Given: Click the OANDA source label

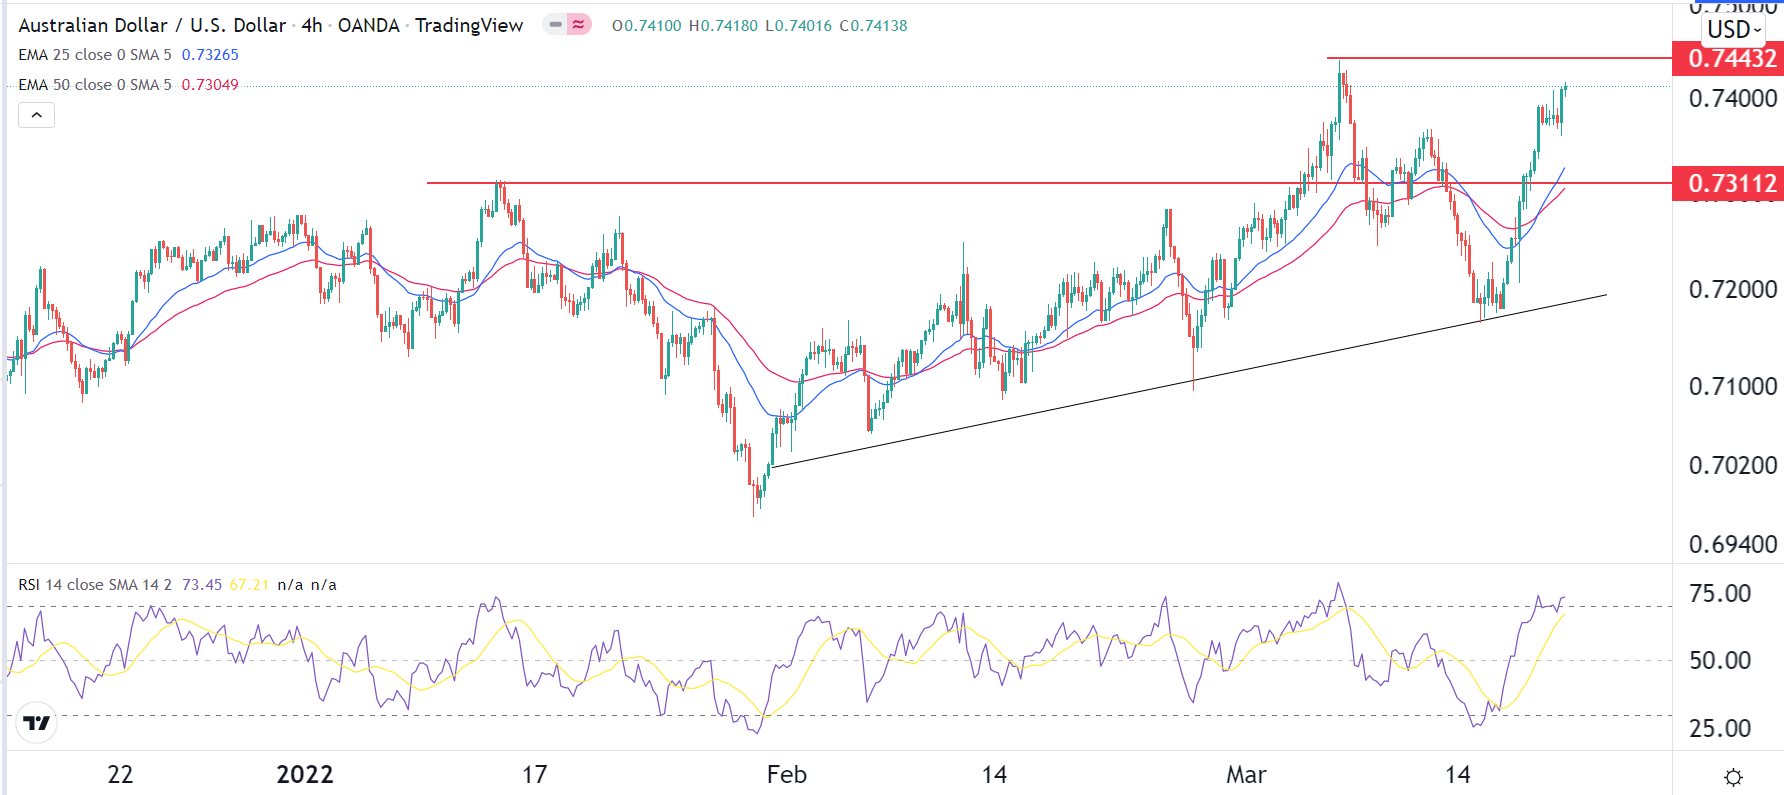Looking at the screenshot, I should [x=368, y=25].
